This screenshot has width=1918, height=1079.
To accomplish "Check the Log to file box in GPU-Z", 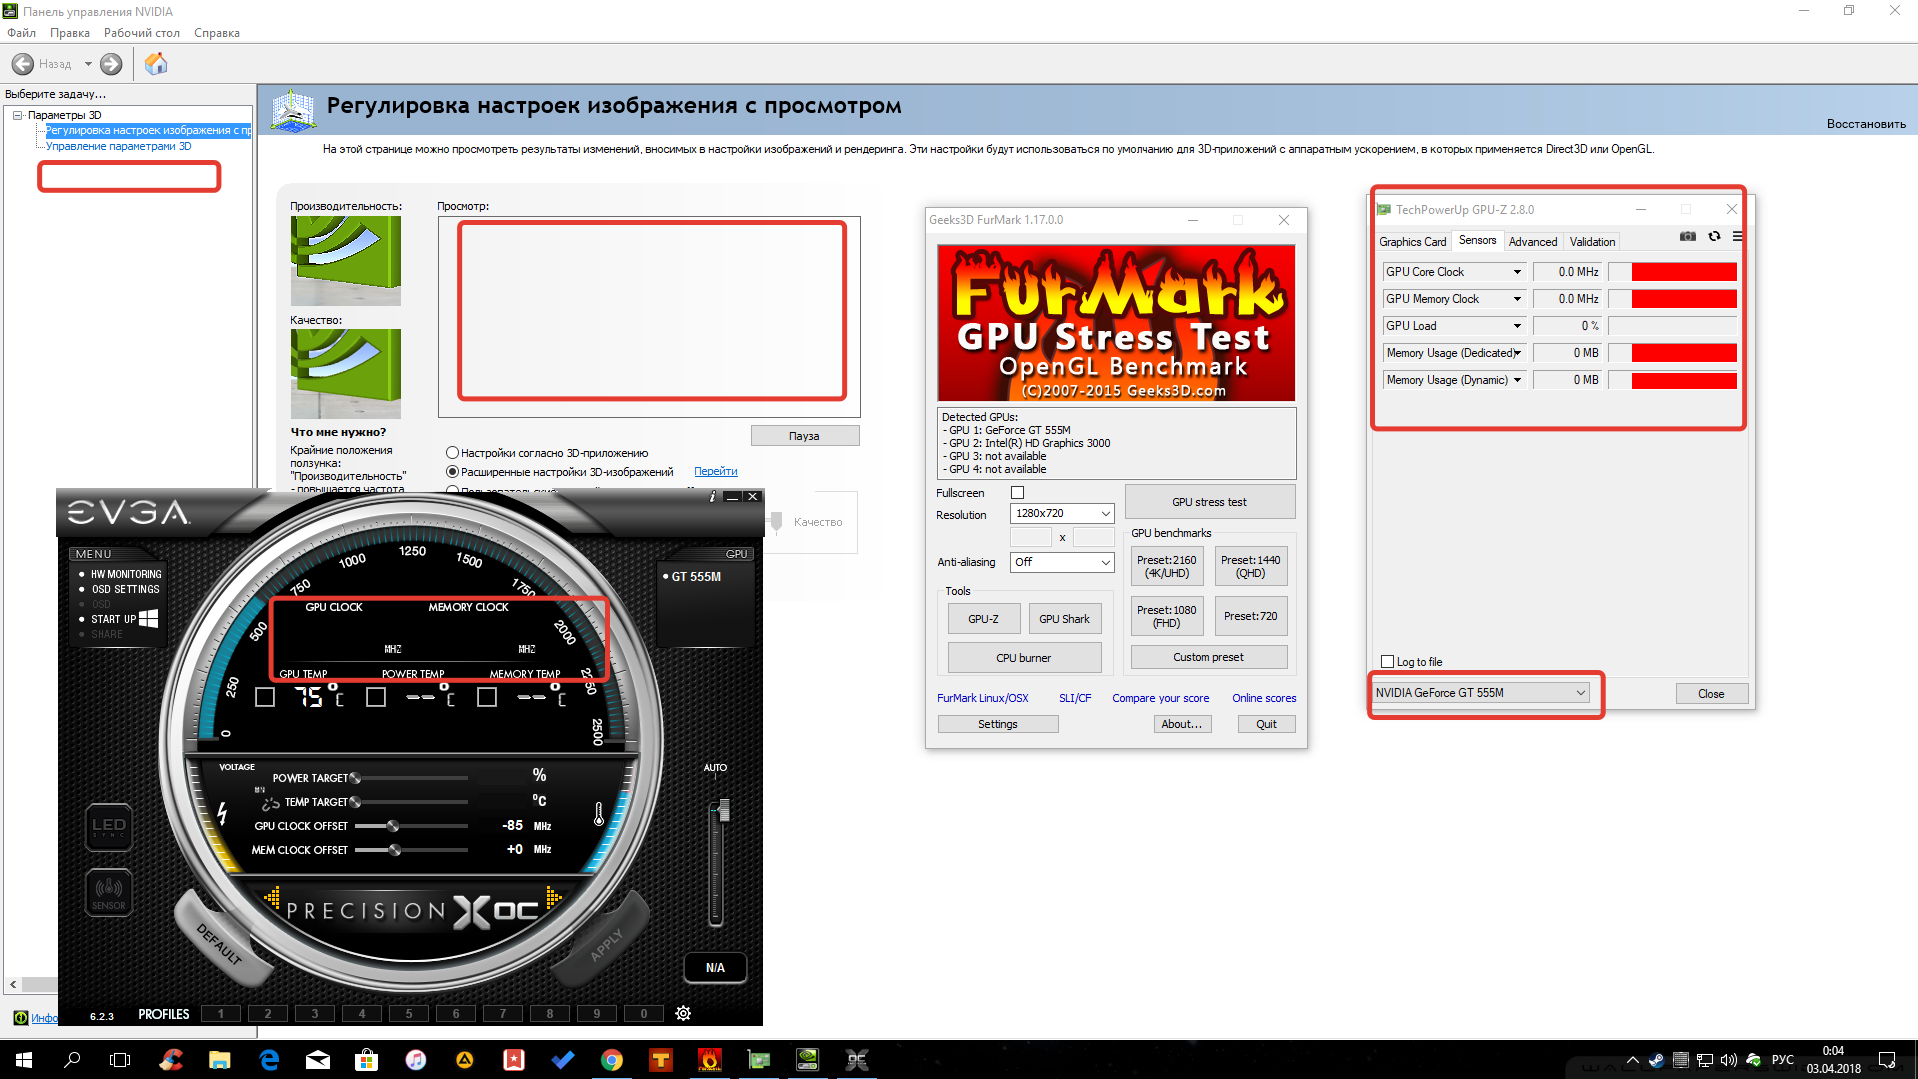I will point(1387,662).
